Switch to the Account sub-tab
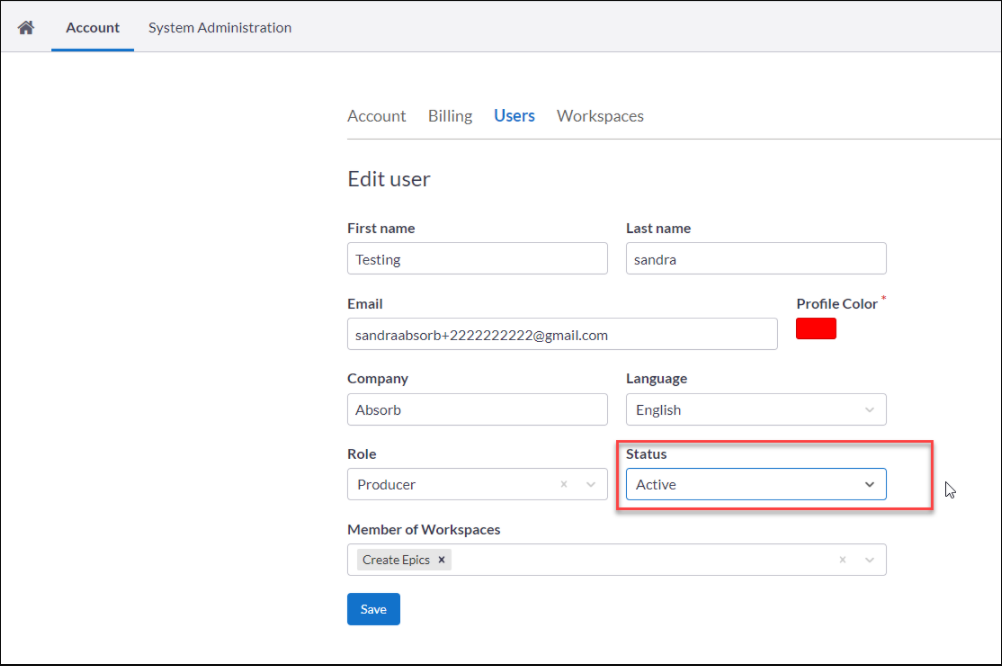1002x666 pixels. pyautogui.click(x=376, y=116)
